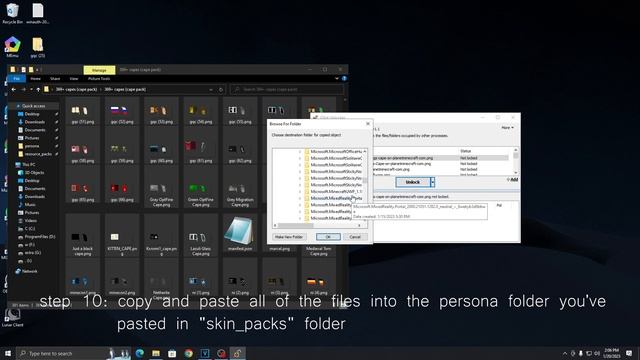
Task: Go up one folder level in Explorer
Action: point(38,89)
